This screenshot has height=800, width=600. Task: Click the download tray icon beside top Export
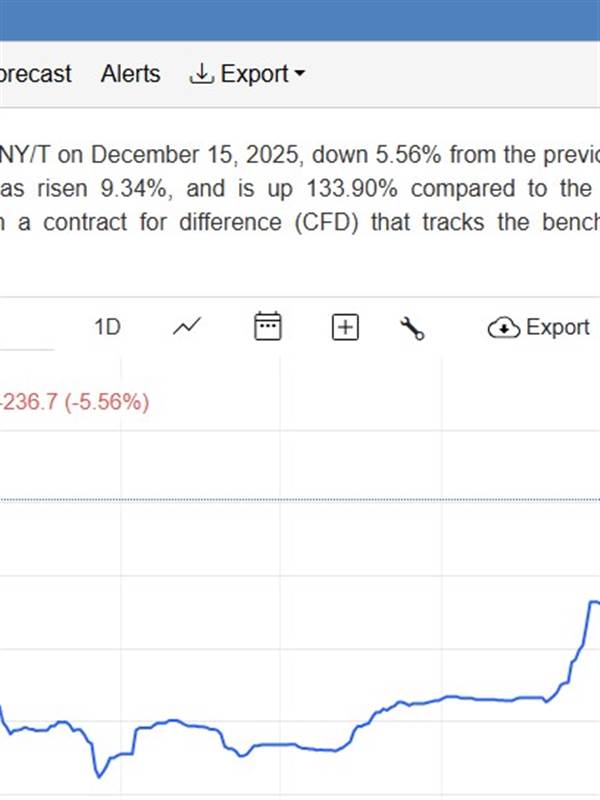202,74
